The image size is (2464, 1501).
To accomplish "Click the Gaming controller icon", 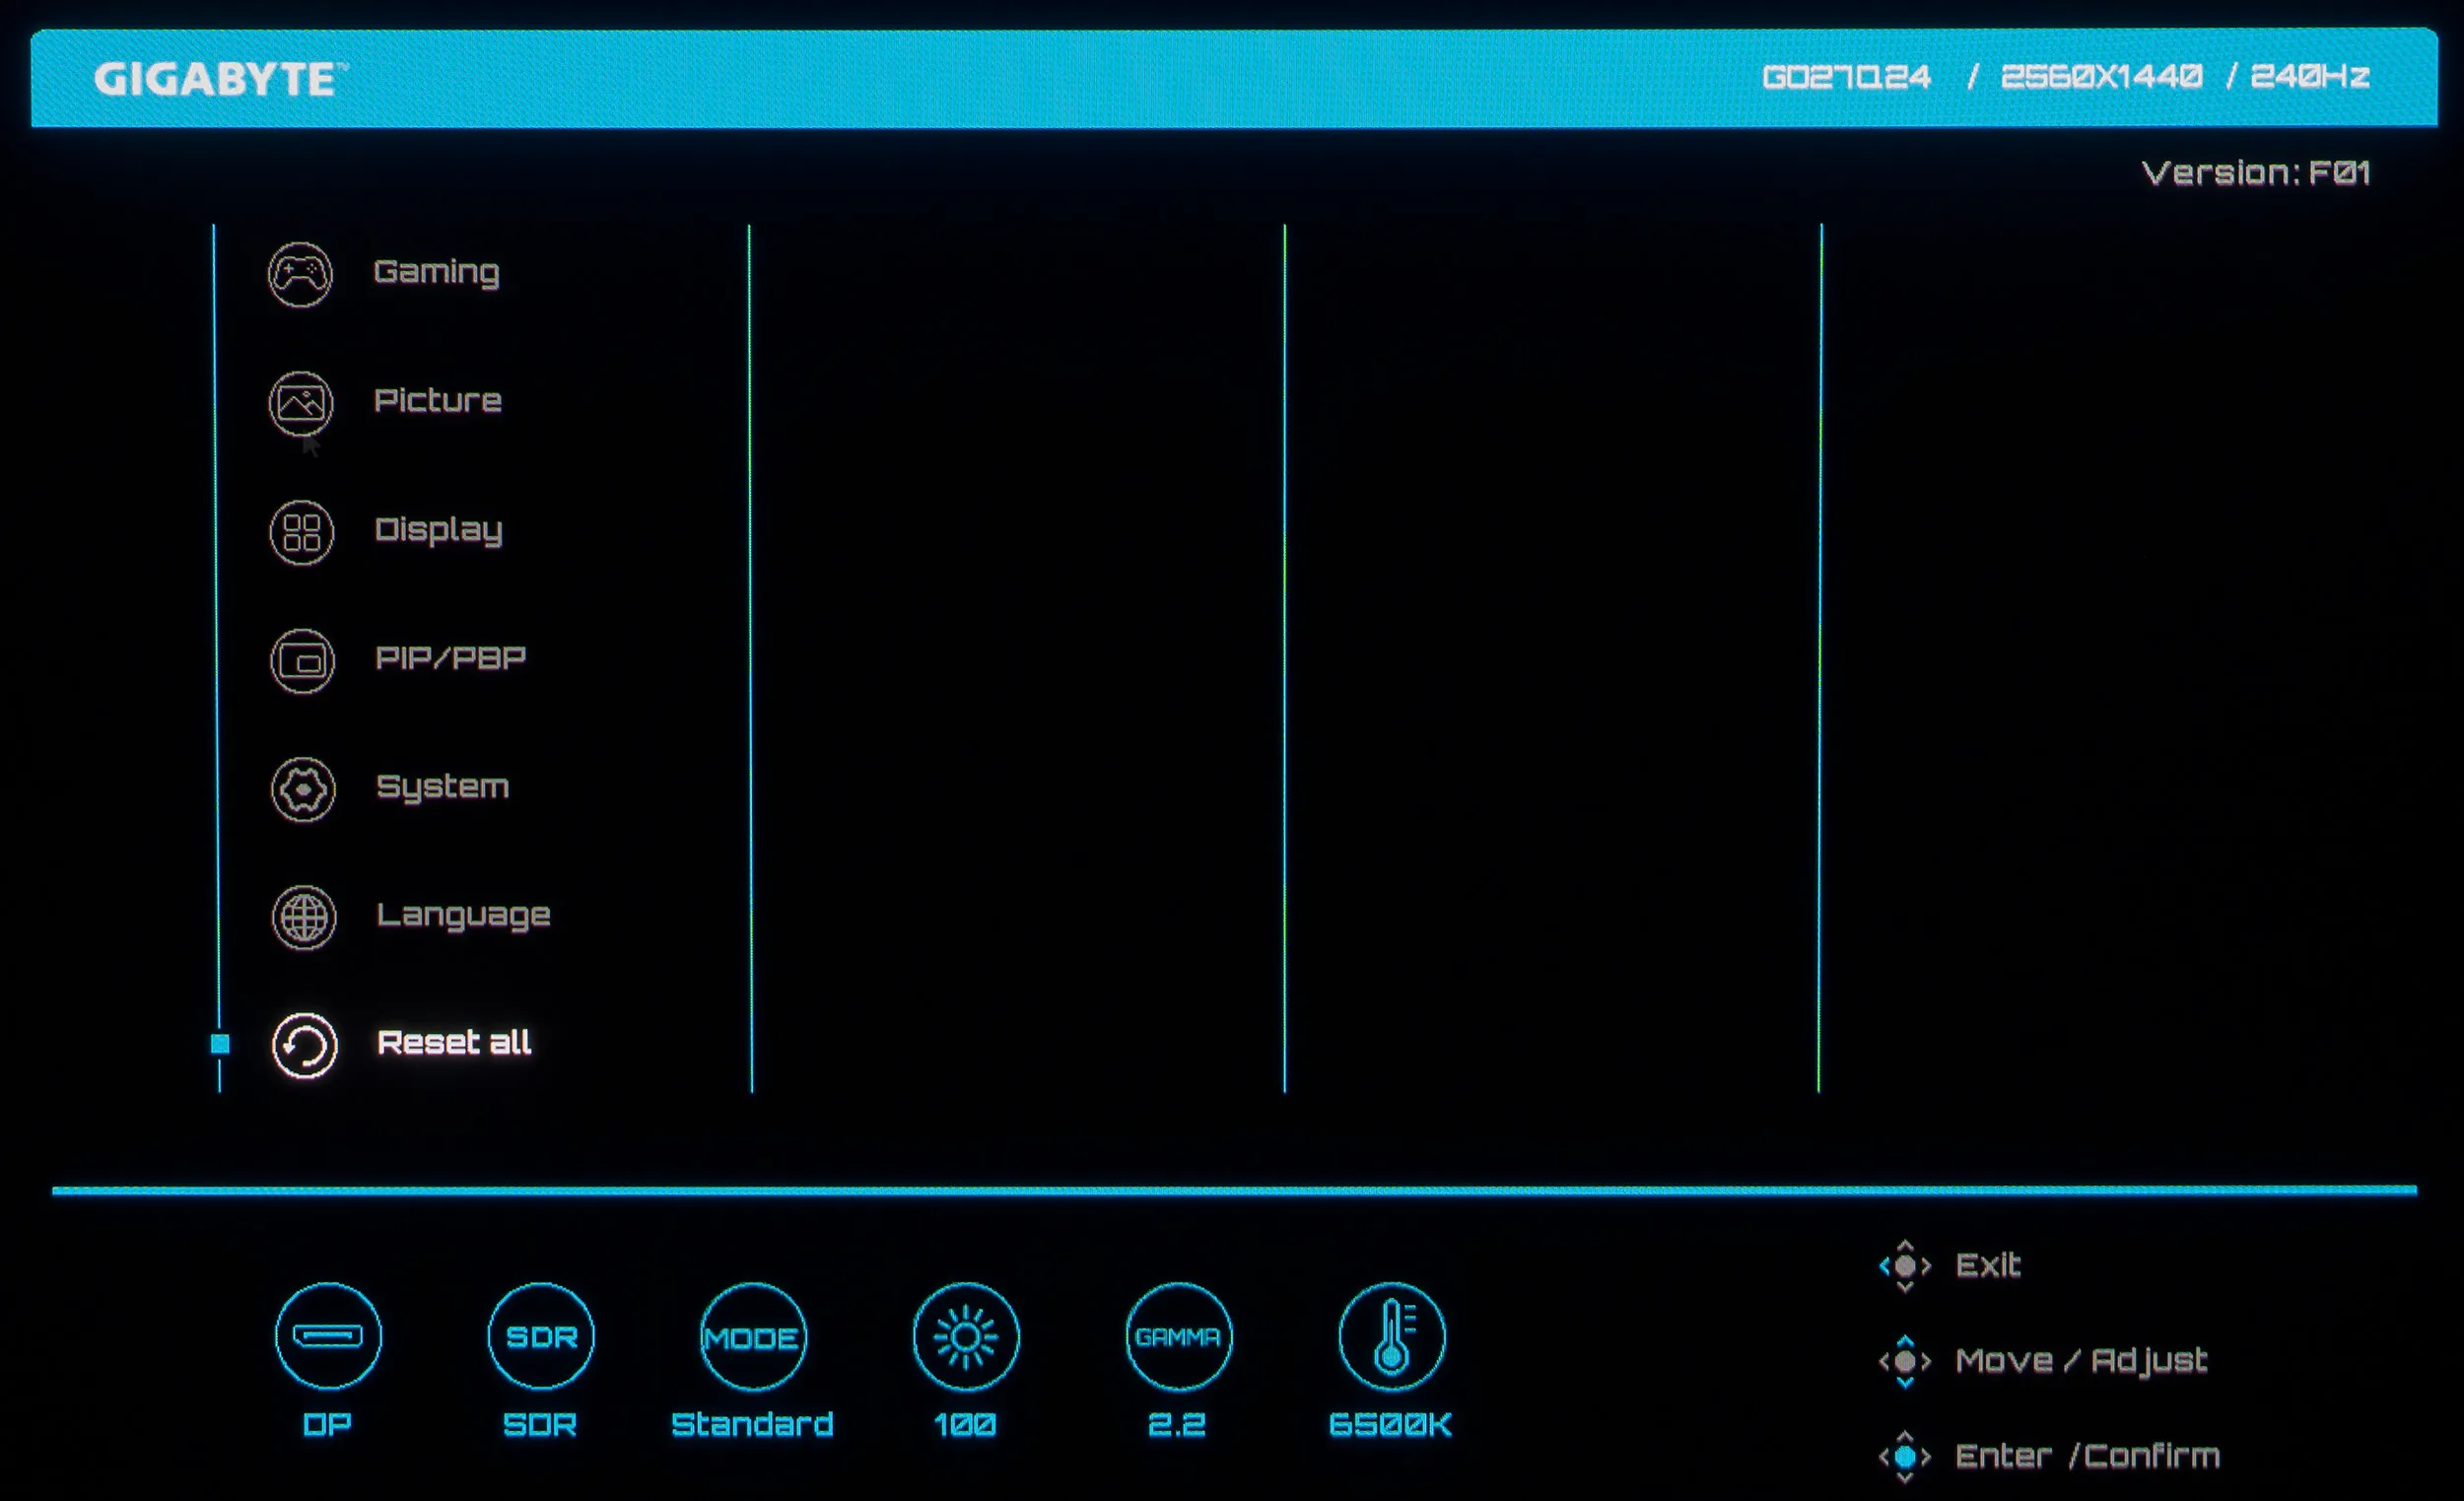I will 300,274.
